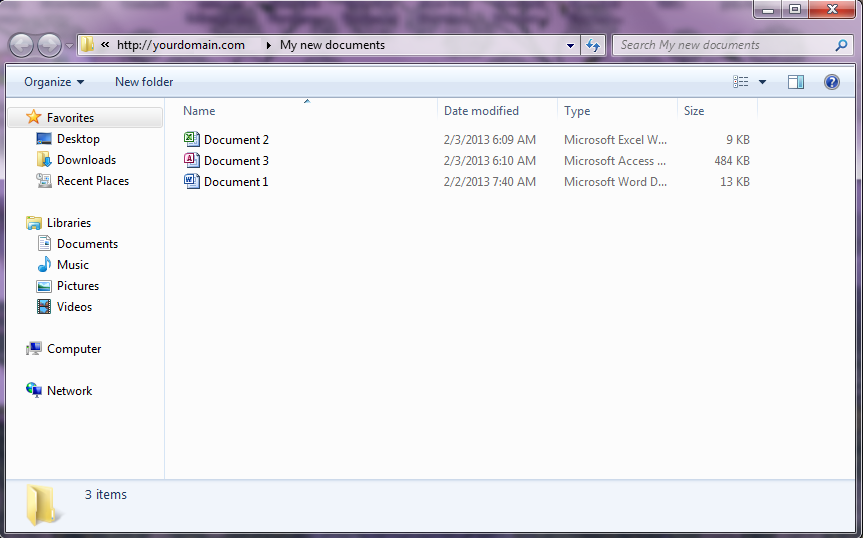Screen dimensions: 863x538
Task: Open Computer in the navigation pane
Action: point(74,349)
